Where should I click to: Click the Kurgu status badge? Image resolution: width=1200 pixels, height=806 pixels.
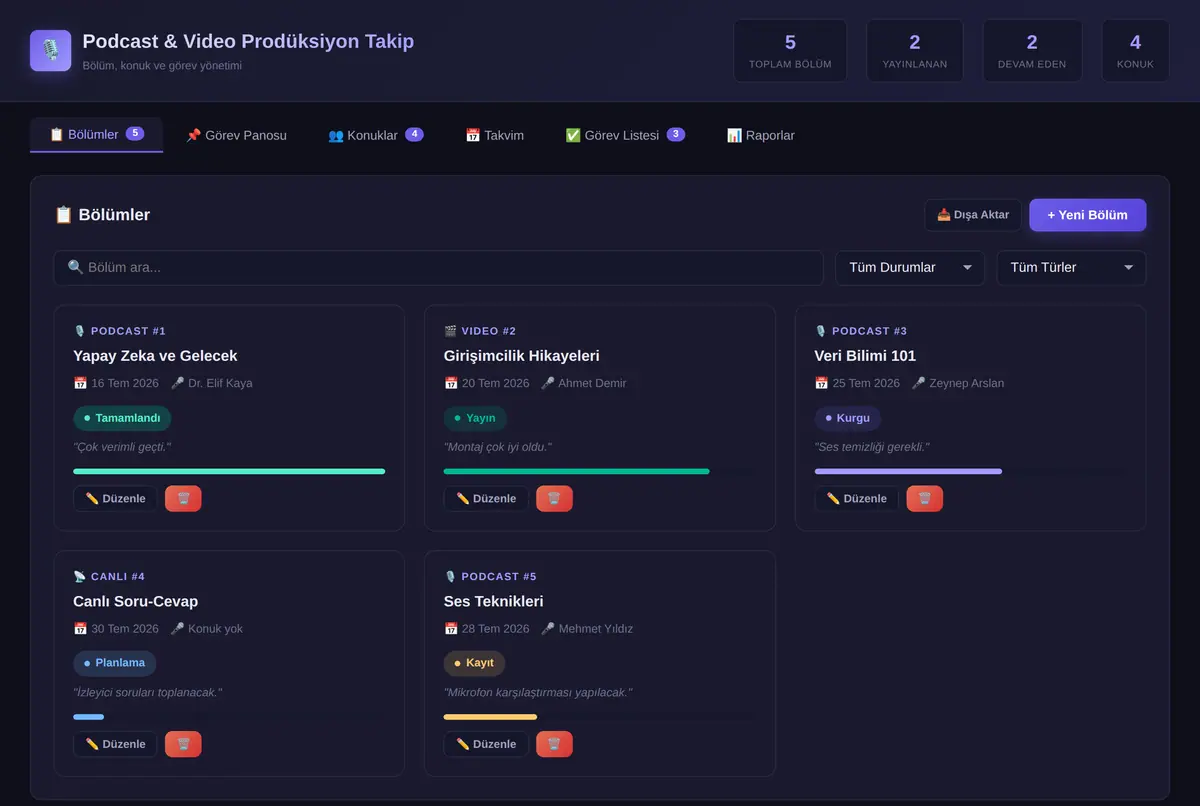click(848, 418)
